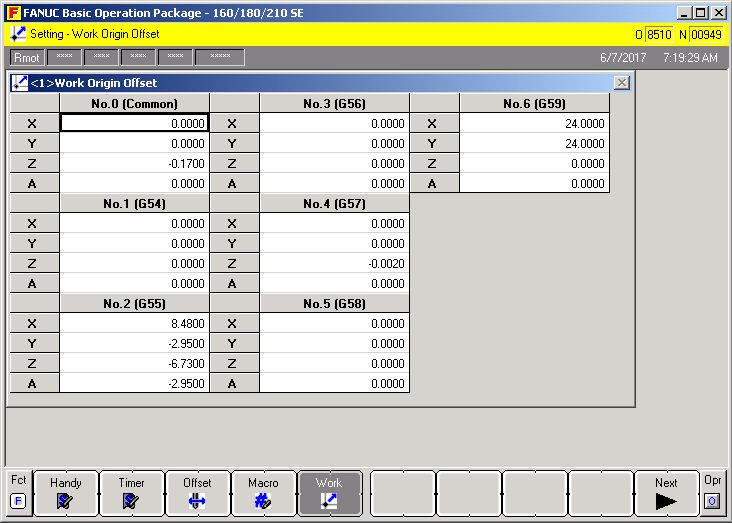Click the N sequence number field 00949

pos(706,34)
